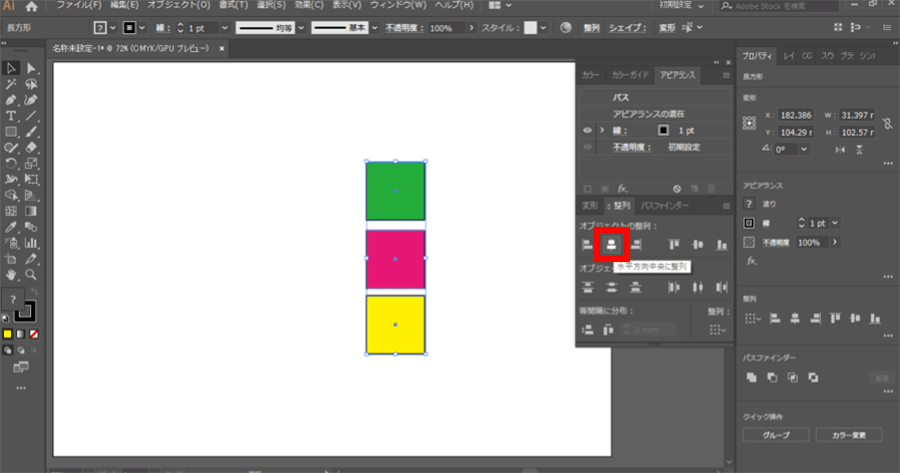Click the カラー変更 button
This screenshot has width=900, height=473.
point(848,435)
